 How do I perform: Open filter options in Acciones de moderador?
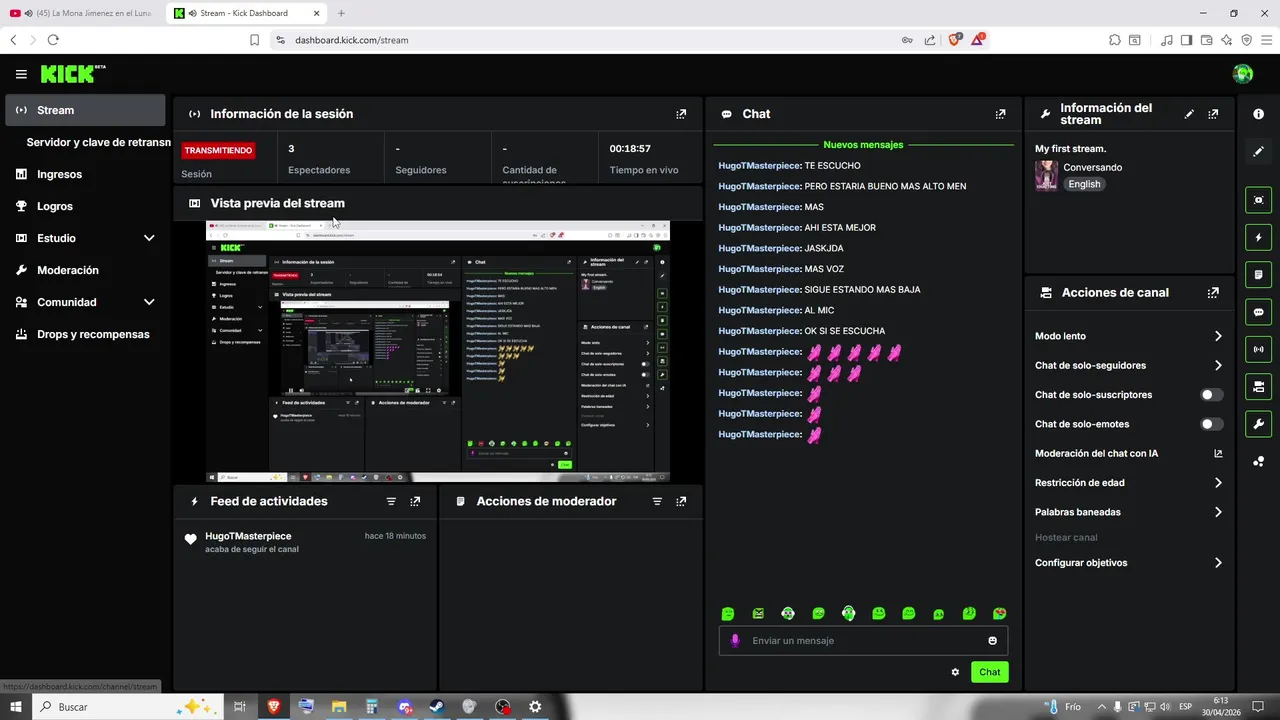[x=657, y=501]
